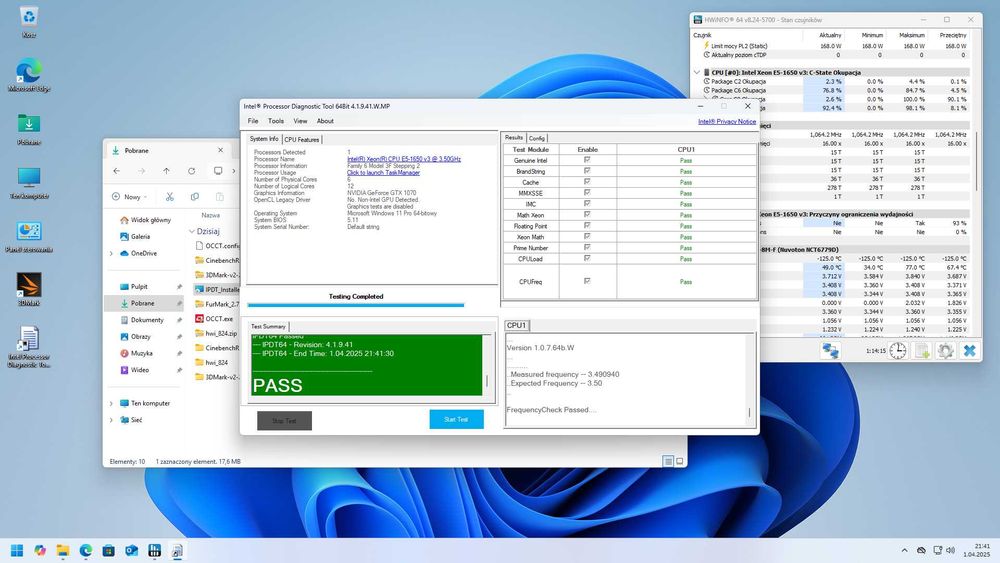
Task: Switch Explorer to details view icon
Action: 668,461
